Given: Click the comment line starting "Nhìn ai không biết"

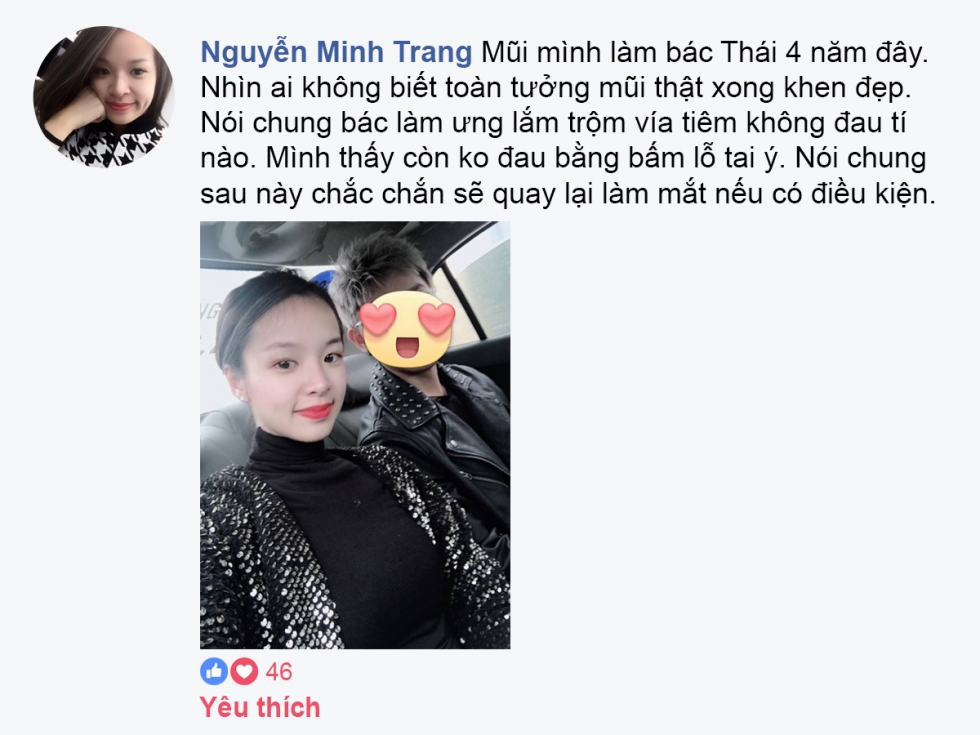Looking at the screenshot, I should 556,88.
